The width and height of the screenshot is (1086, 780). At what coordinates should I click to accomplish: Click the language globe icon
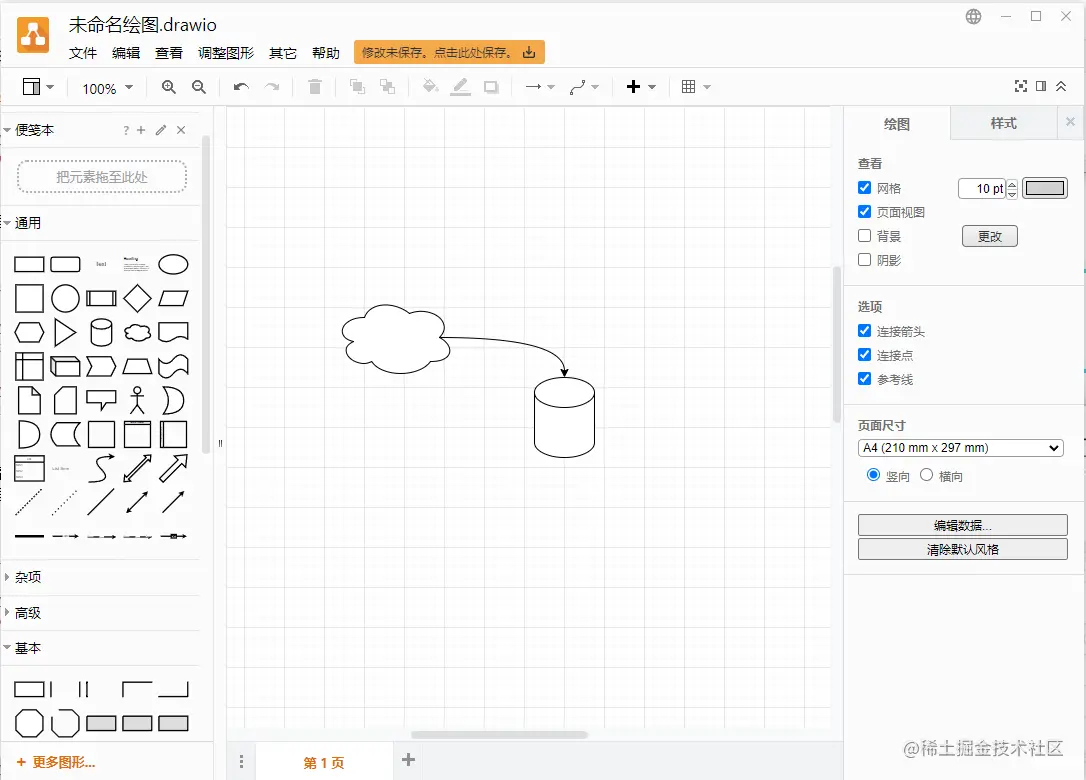(973, 17)
